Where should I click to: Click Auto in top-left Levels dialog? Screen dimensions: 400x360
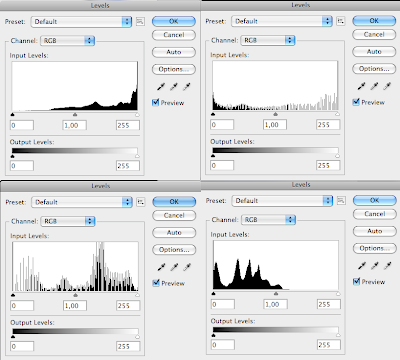(x=174, y=52)
